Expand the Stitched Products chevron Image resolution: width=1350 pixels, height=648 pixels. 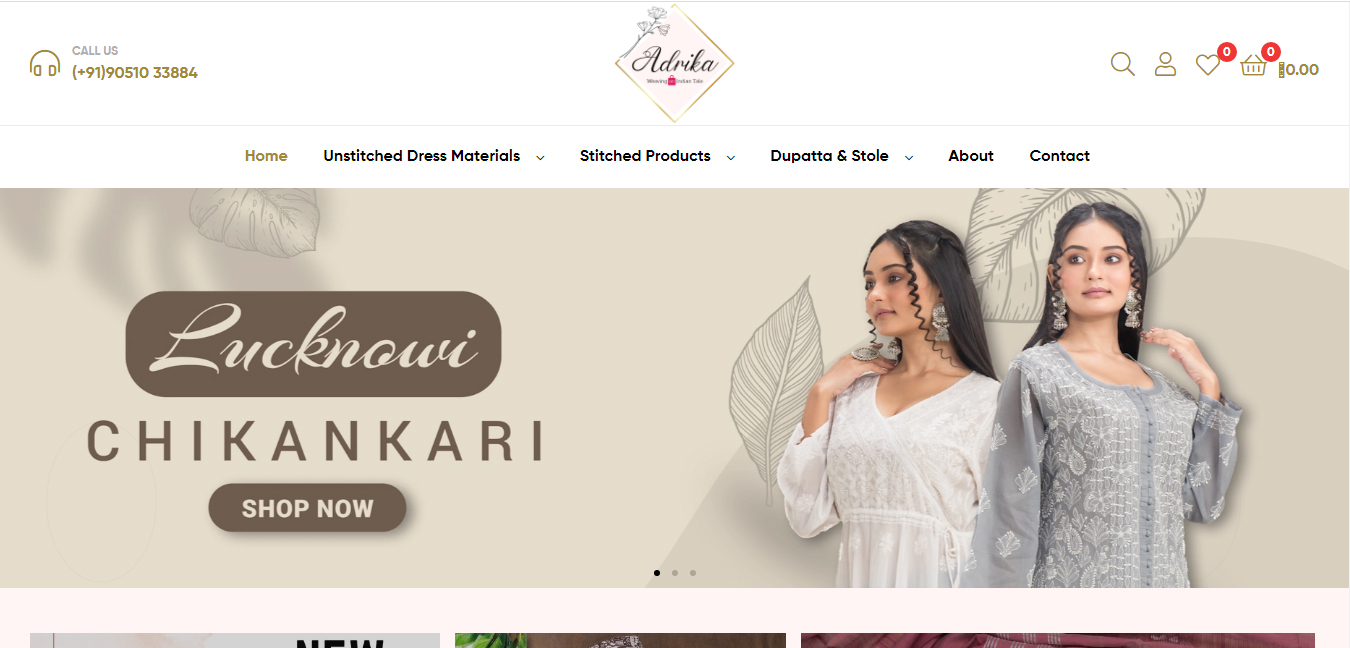pyautogui.click(x=730, y=157)
